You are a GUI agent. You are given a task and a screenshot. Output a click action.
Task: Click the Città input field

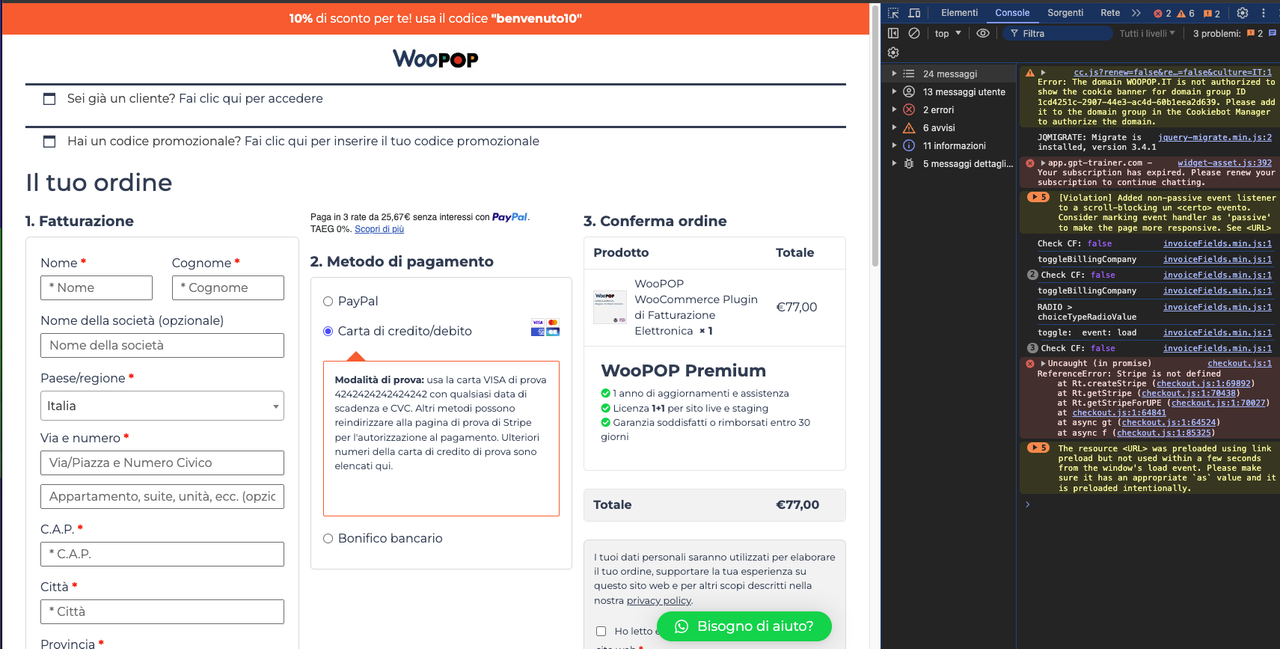(x=162, y=612)
